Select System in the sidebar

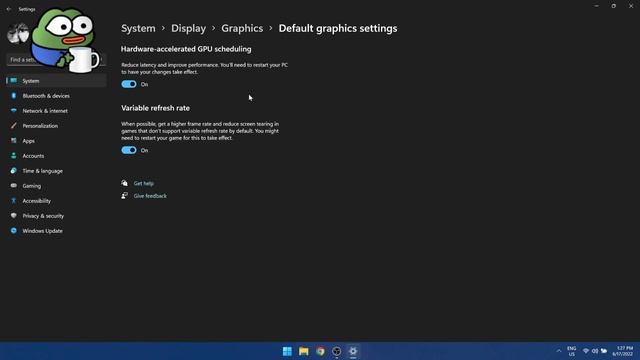click(x=56, y=81)
